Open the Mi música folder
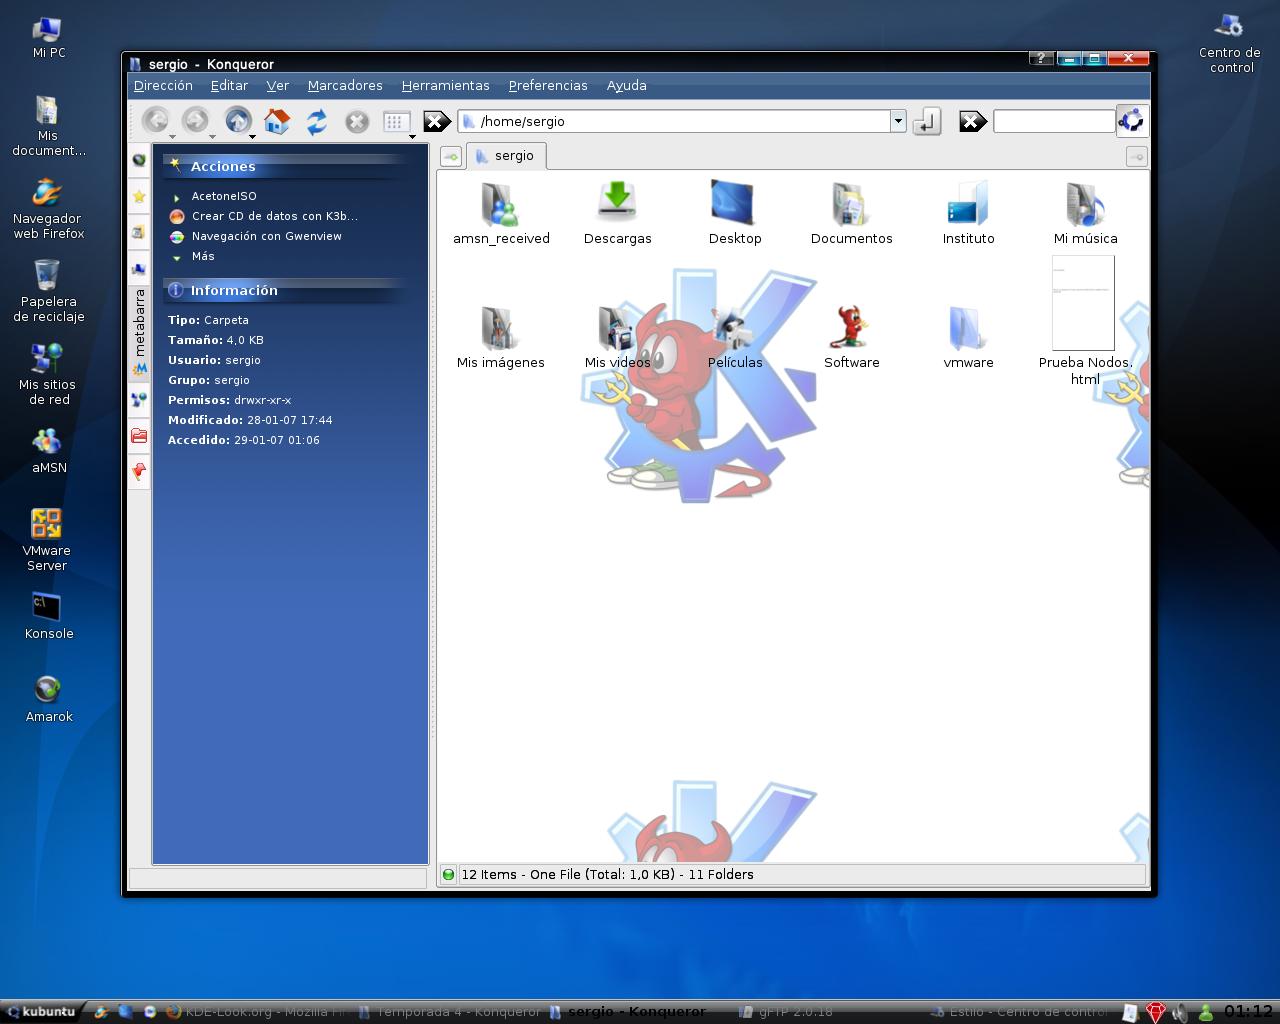Viewport: 1280px width, 1024px height. (1085, 213)
